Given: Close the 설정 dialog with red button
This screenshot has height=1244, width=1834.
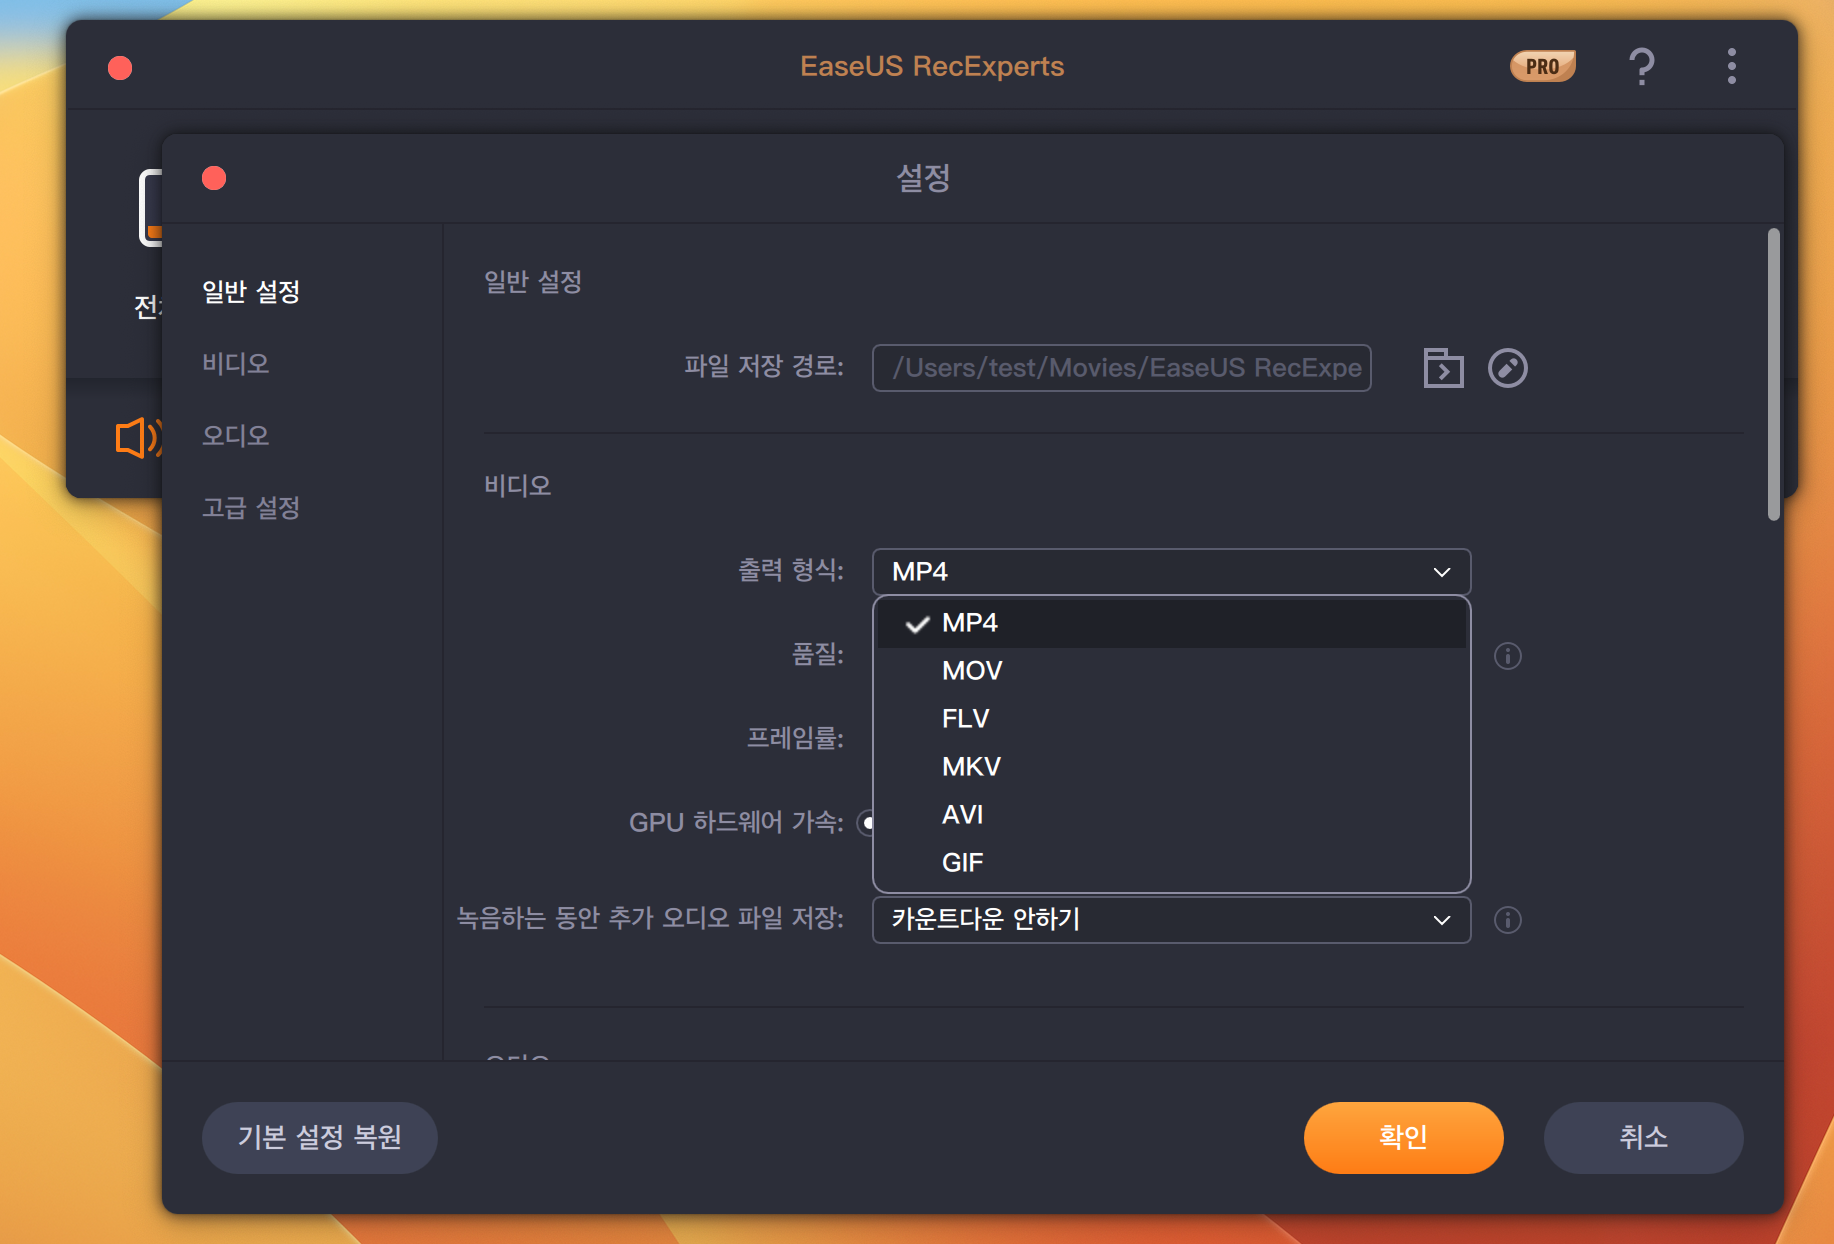Looking at the screenshot, I should point(214,178).
